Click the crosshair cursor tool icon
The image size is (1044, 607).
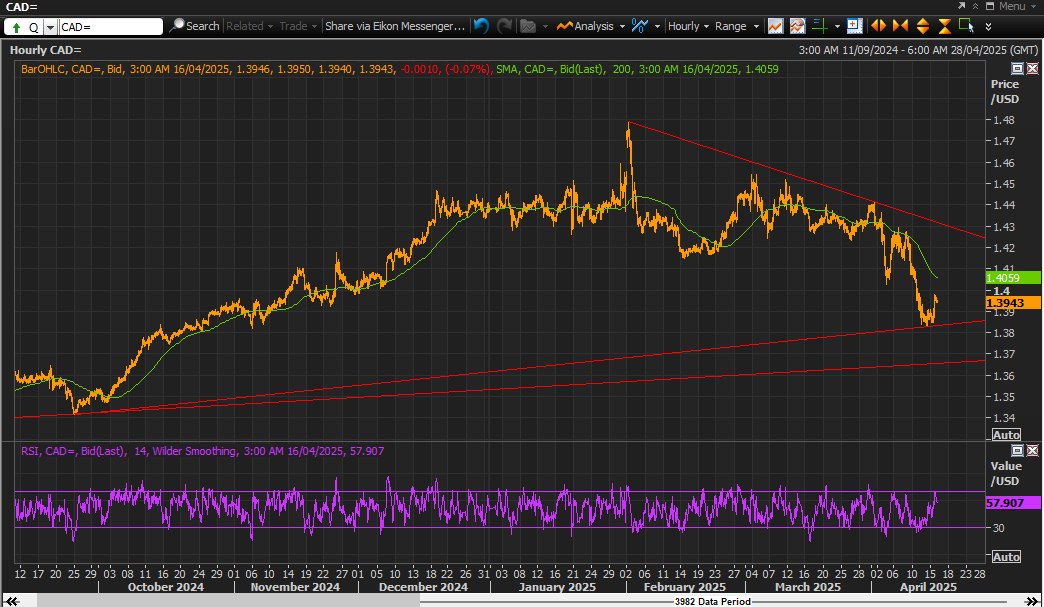click(x=820, y=26)
